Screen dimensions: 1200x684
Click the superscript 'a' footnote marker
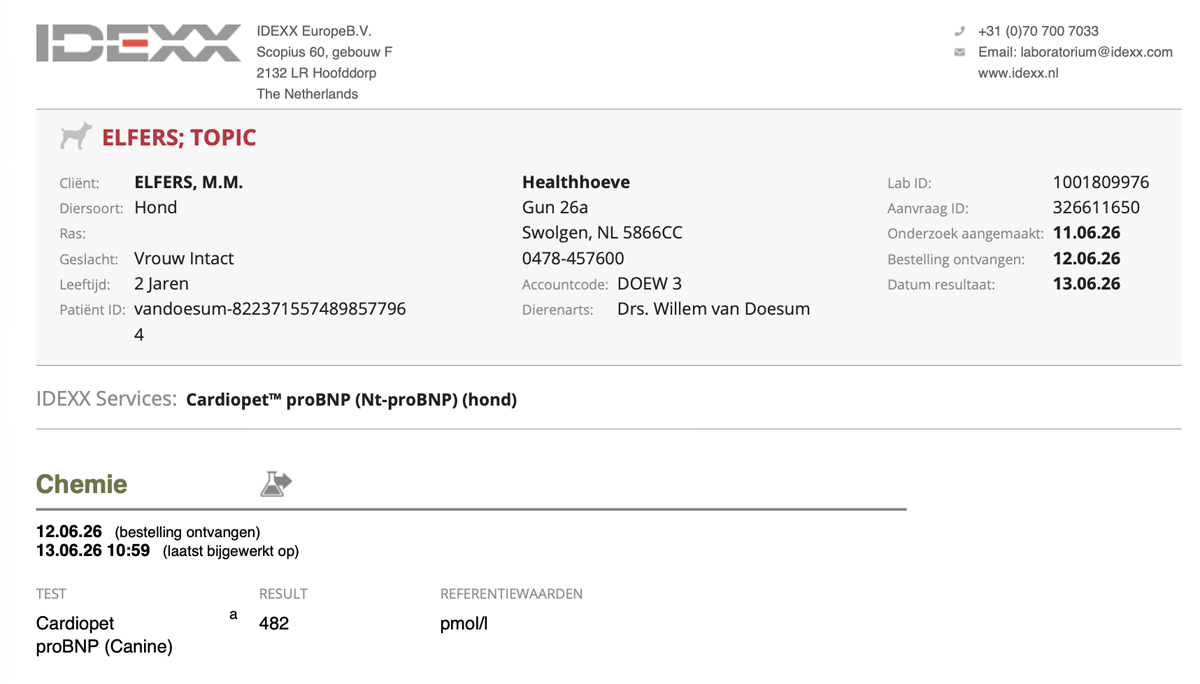tap(233, 614)
